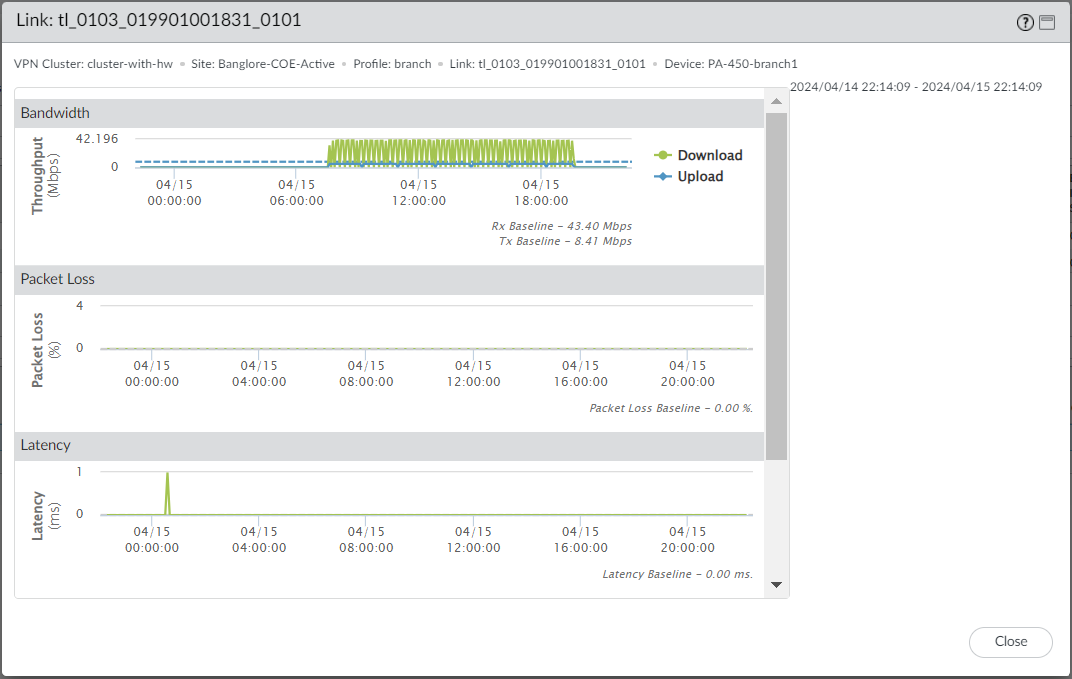Click the dashed baseline in Throughput chart

coord(230,161)
